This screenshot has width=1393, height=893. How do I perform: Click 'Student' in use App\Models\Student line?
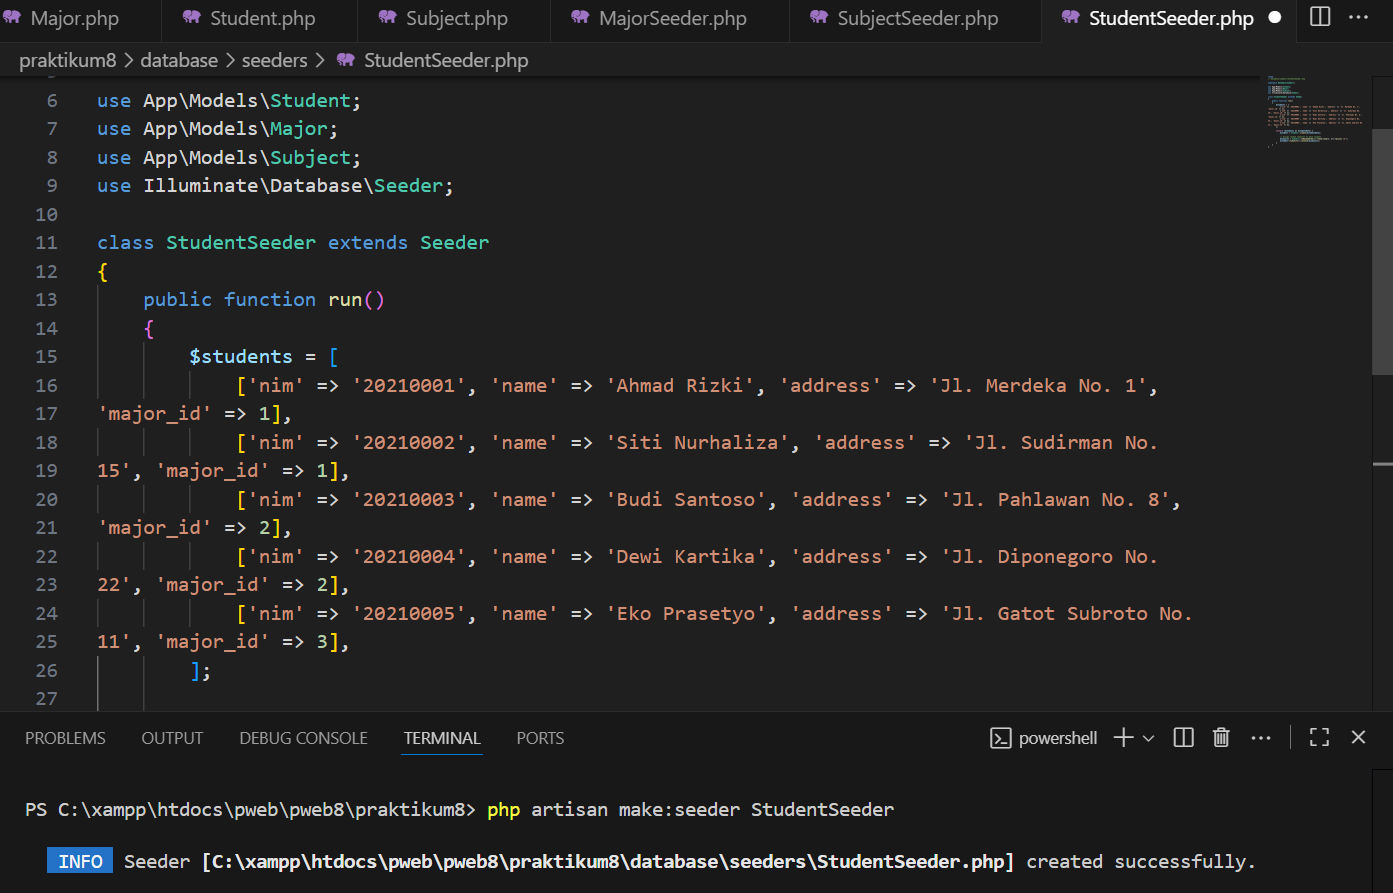[x=310, y=101]
